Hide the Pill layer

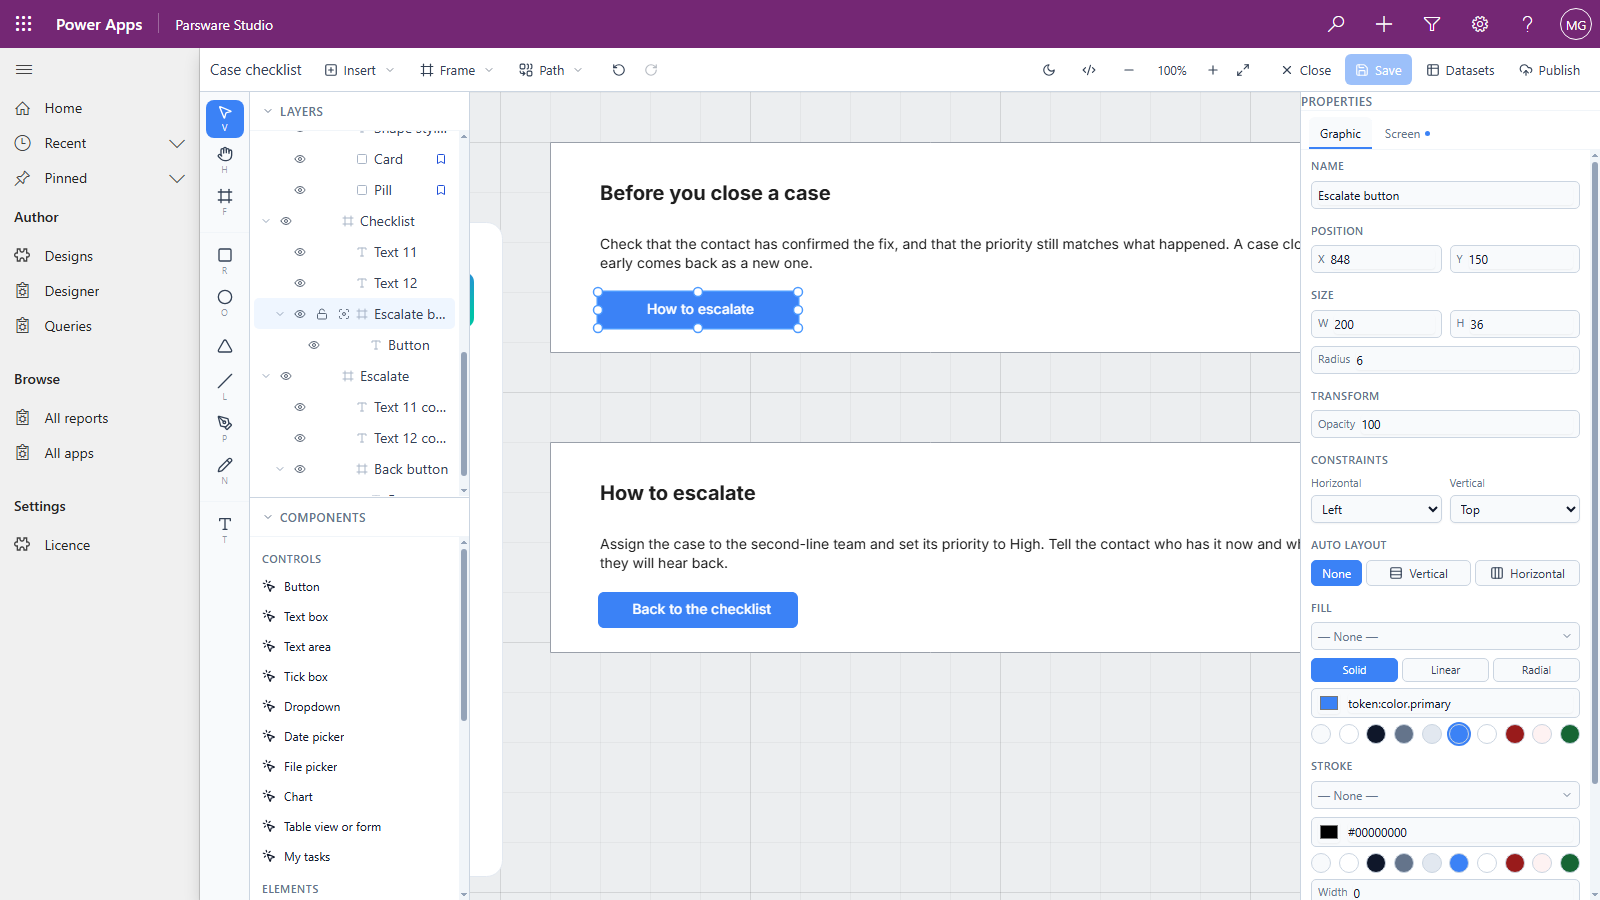(x=300, y=190)
